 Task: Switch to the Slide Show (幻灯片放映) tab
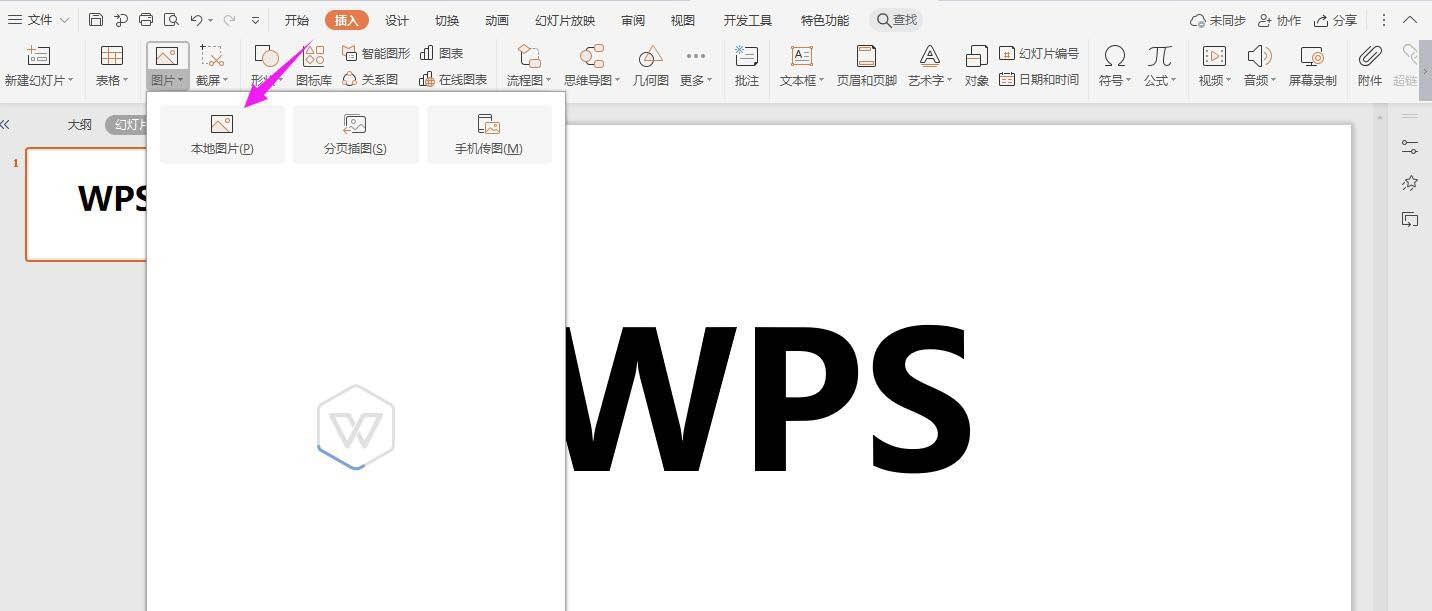tap(565, 20)
